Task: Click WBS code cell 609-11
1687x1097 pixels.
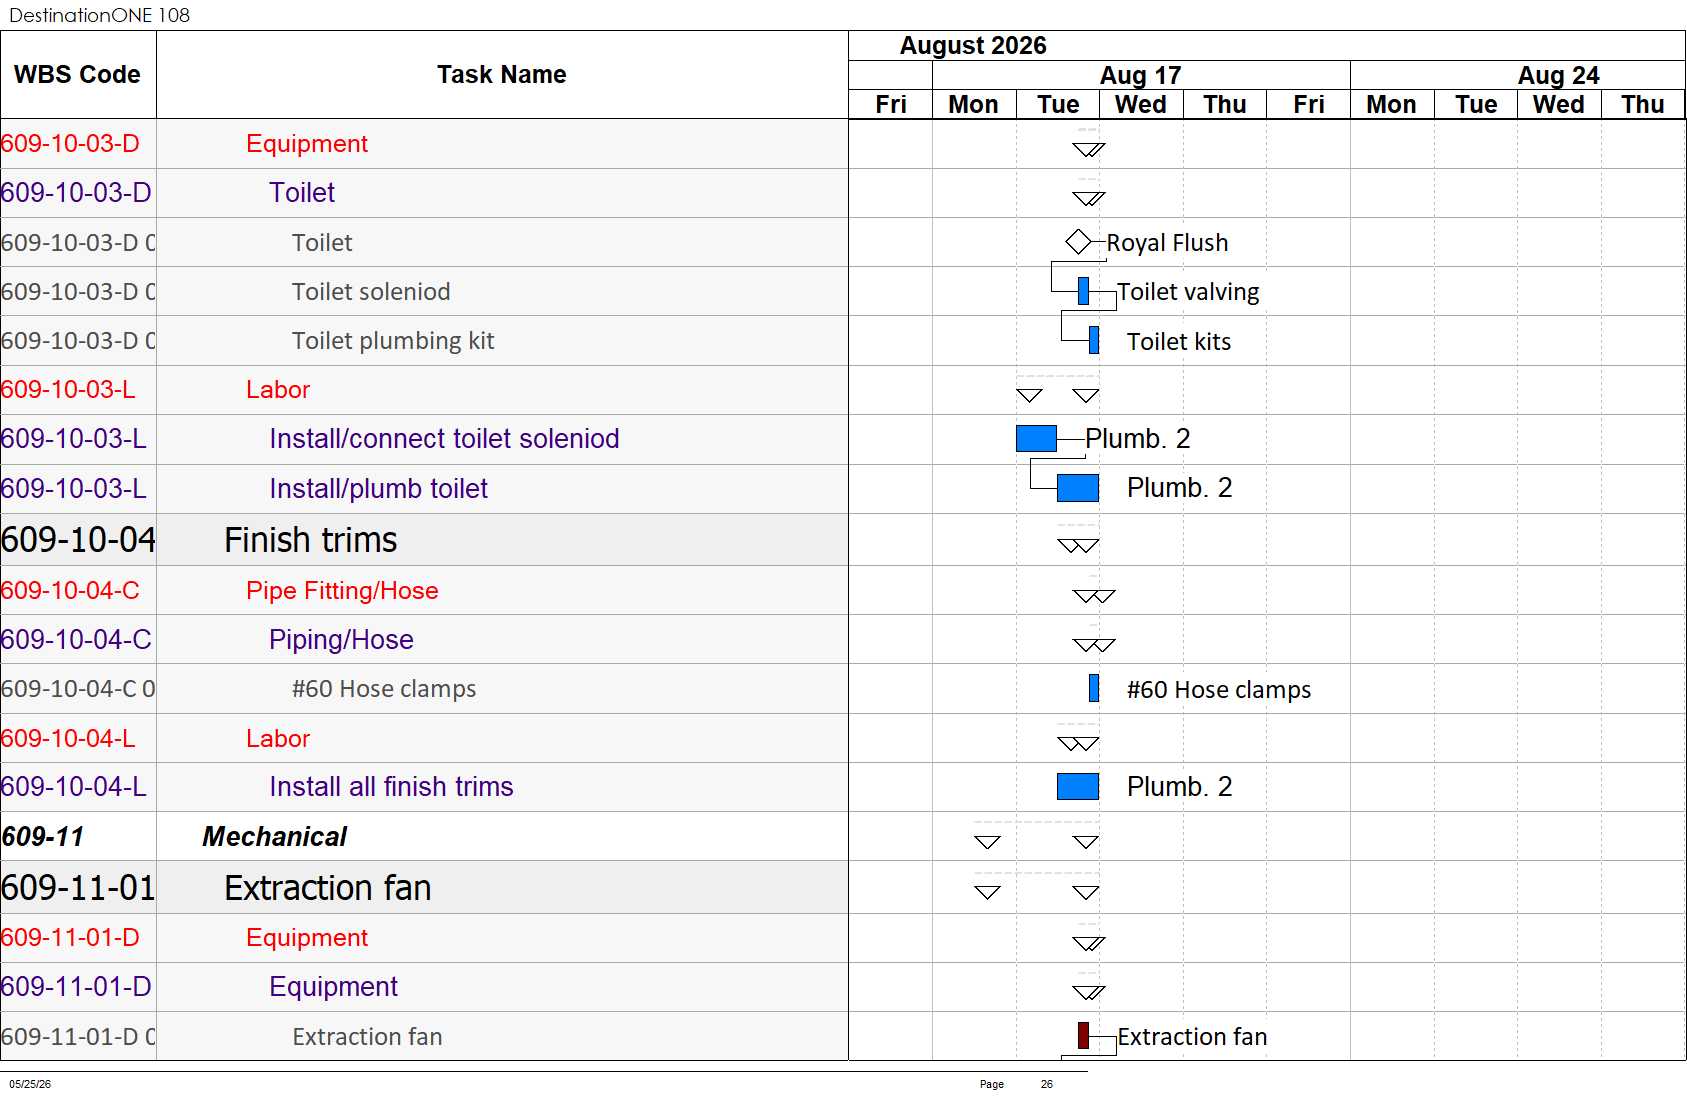Action: pos(78,837)
